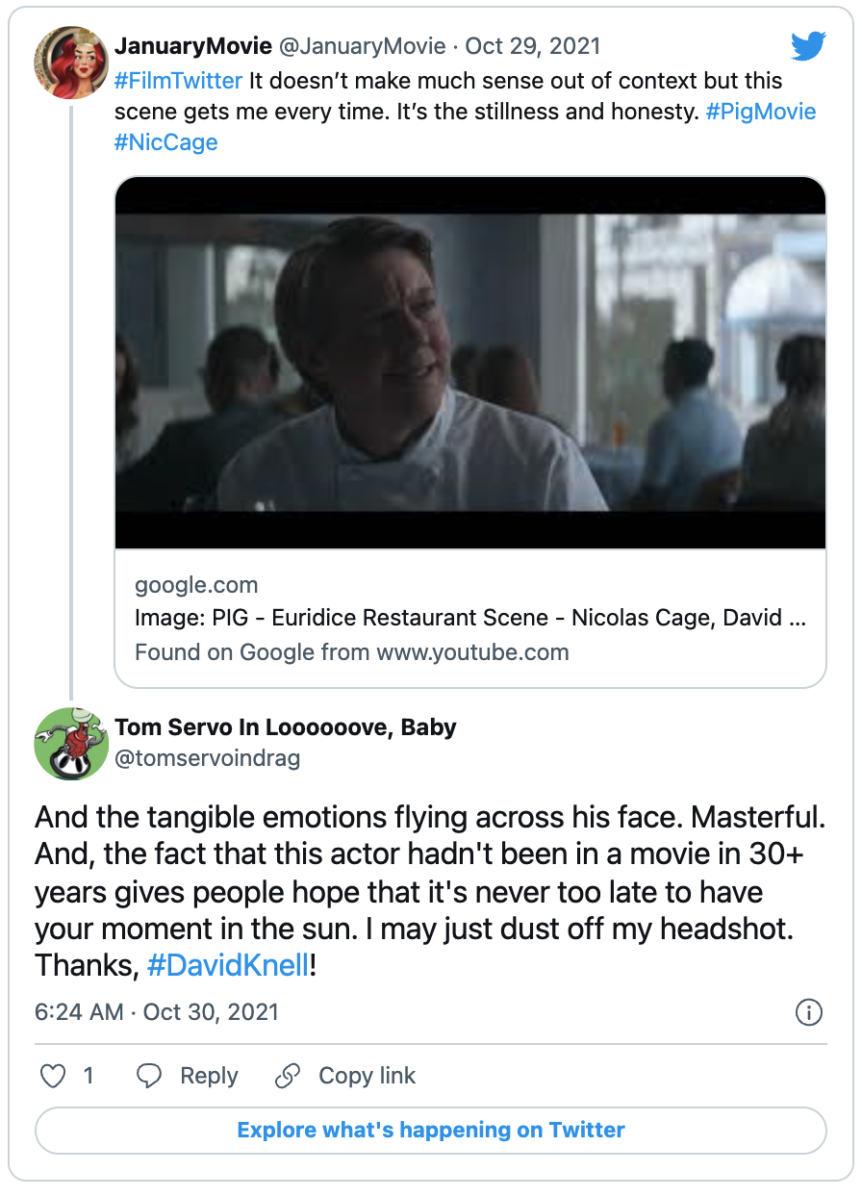Click the @JanuaryMovie handle

coord(362,46)
